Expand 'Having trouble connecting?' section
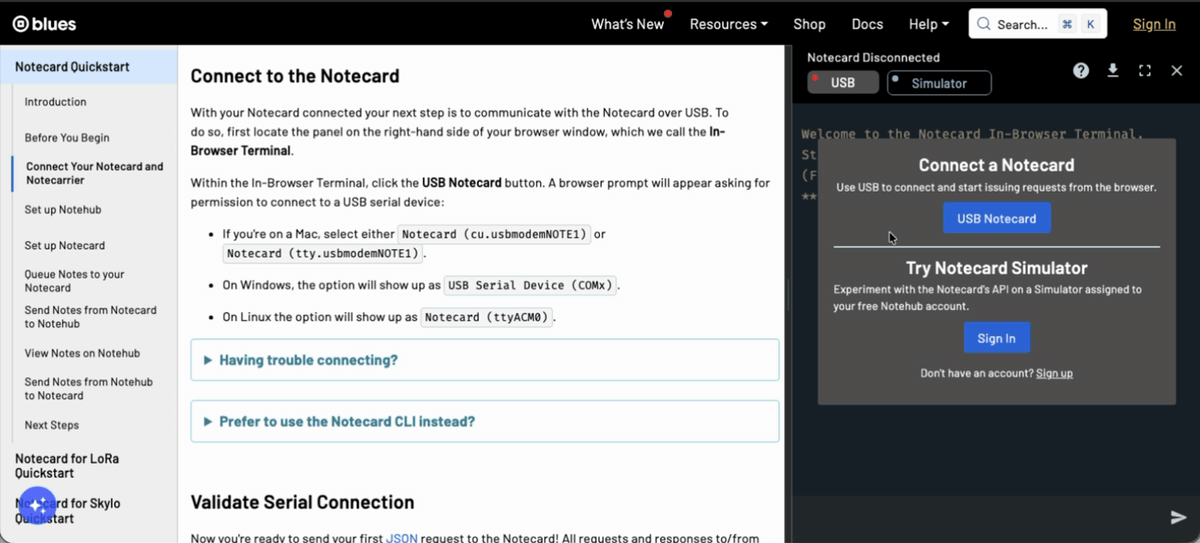 coord(485,360)
